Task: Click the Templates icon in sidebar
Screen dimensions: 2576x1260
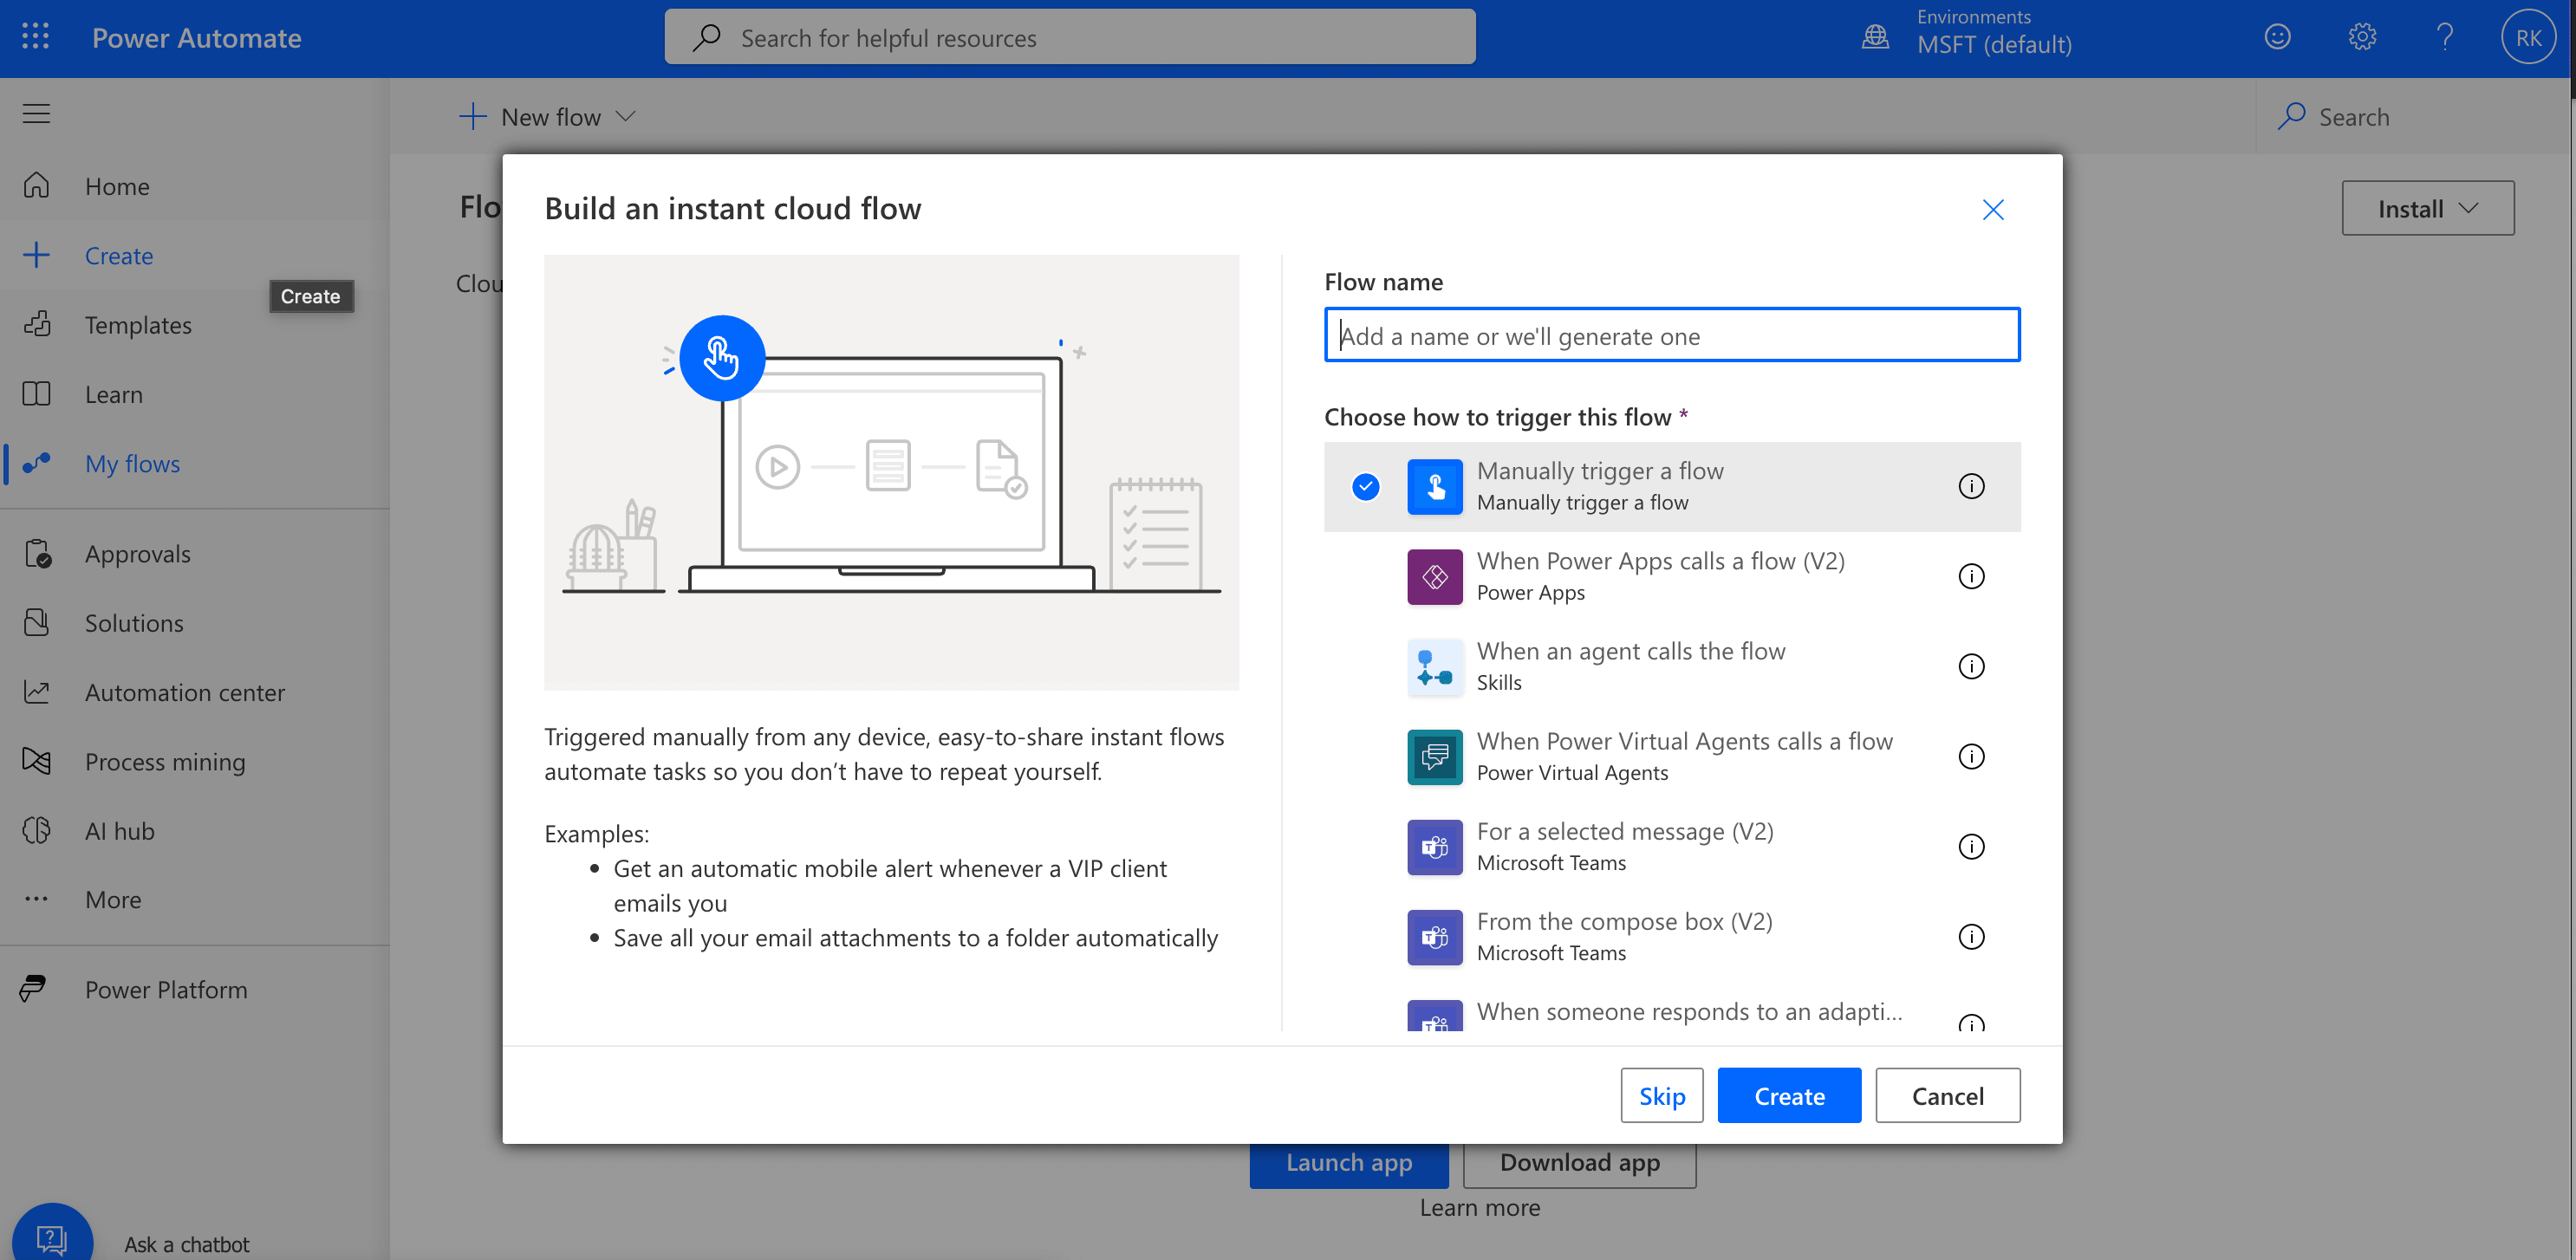Action: point(36,325)
